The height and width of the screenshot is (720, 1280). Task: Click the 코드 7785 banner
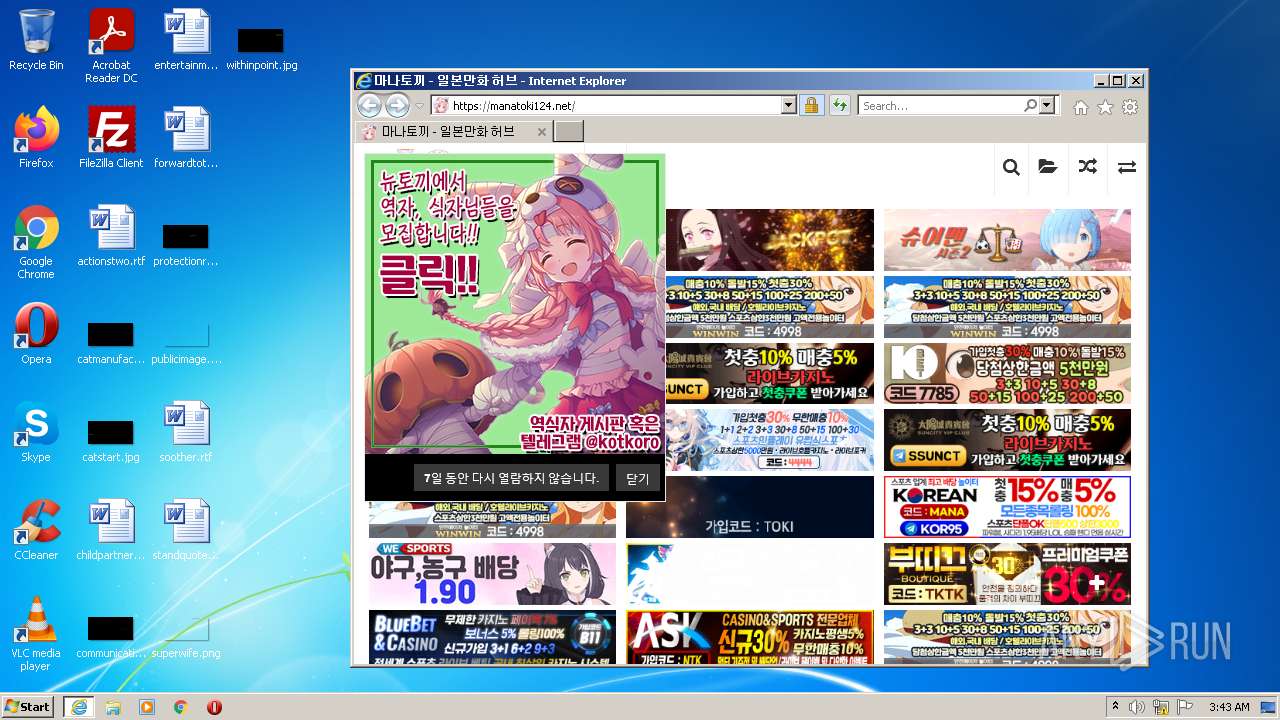click(x=1007, y=373)
